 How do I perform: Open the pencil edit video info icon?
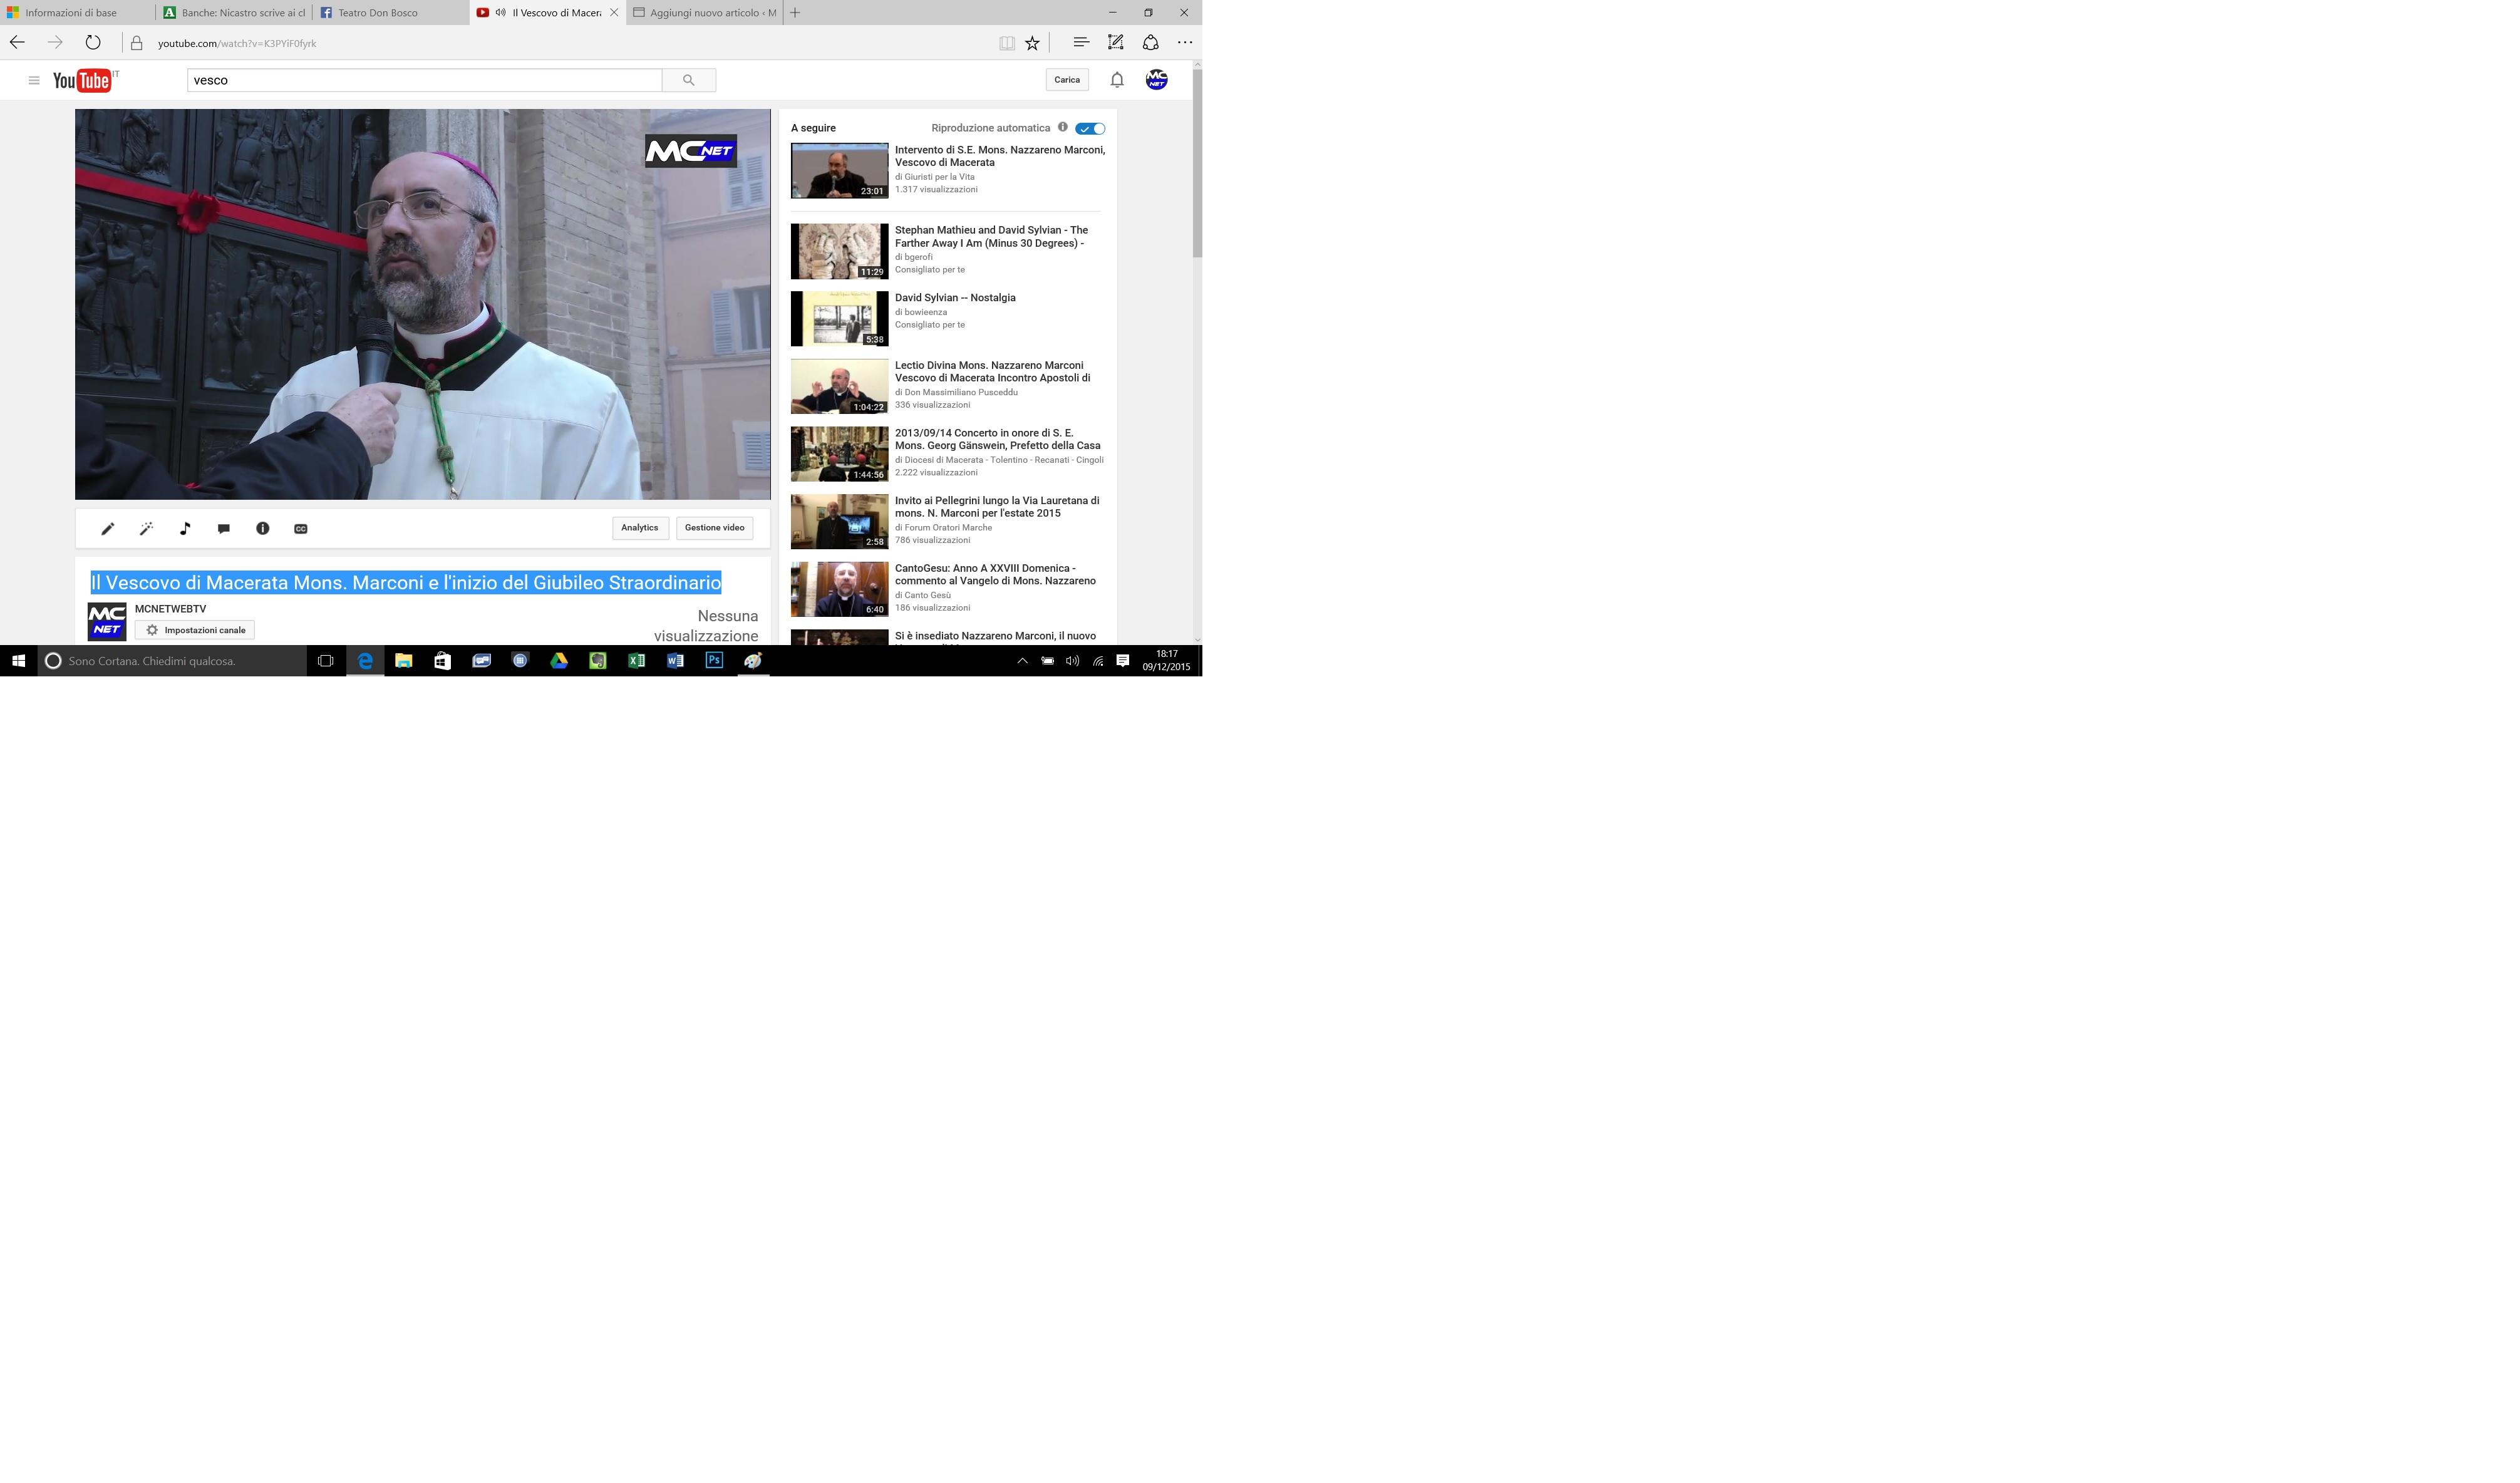(x=108, y=529)
